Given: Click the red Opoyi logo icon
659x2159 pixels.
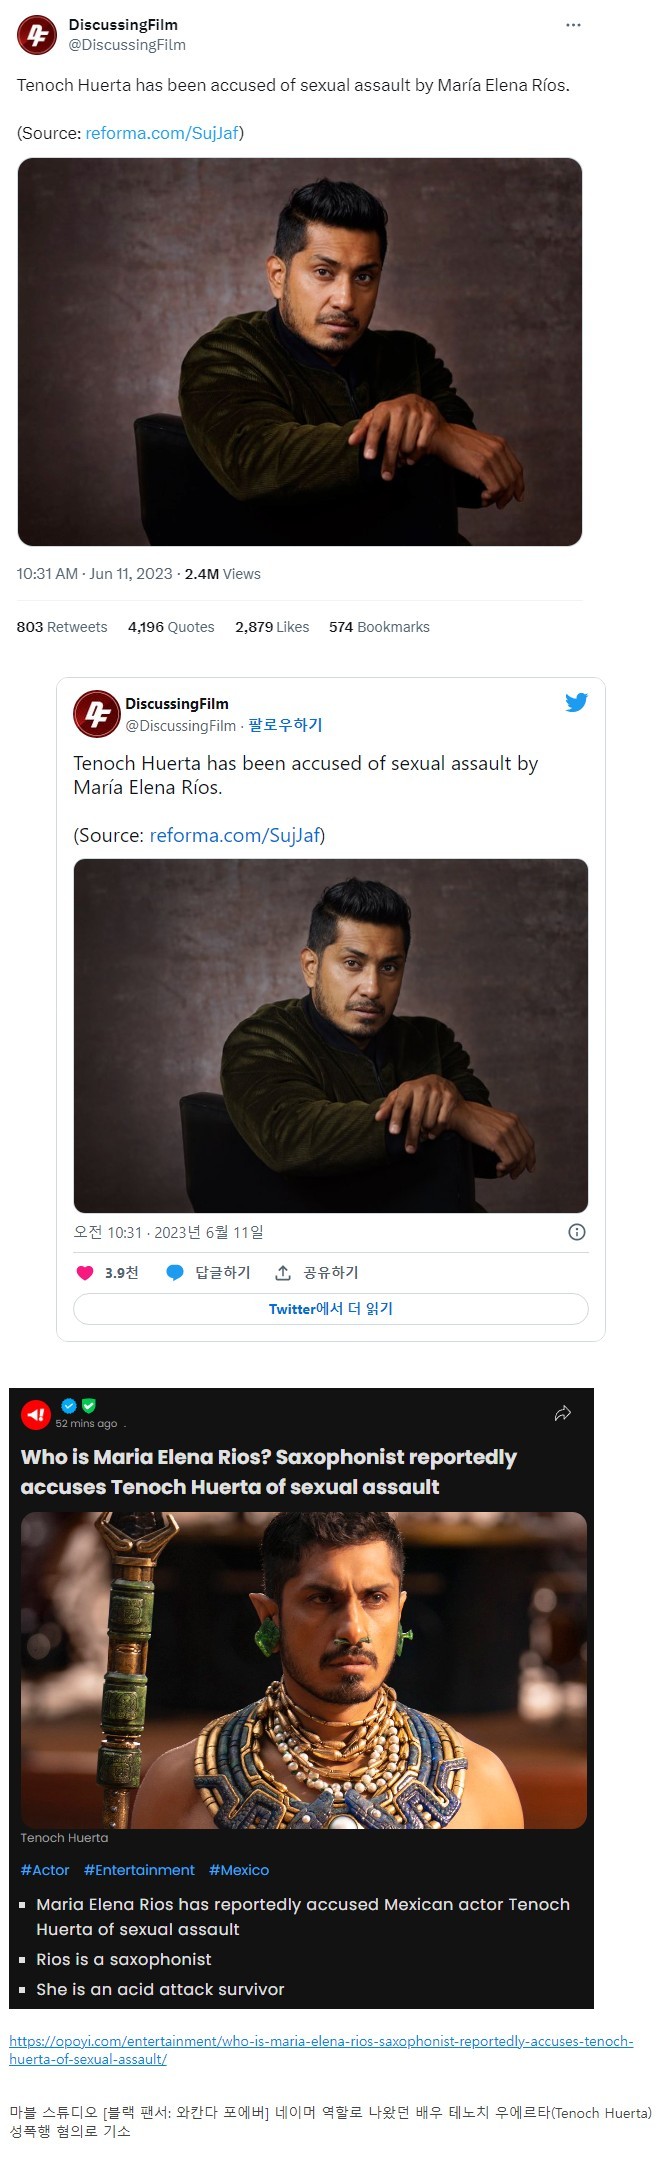Looking at the screenshot, I should [36, 1414].
